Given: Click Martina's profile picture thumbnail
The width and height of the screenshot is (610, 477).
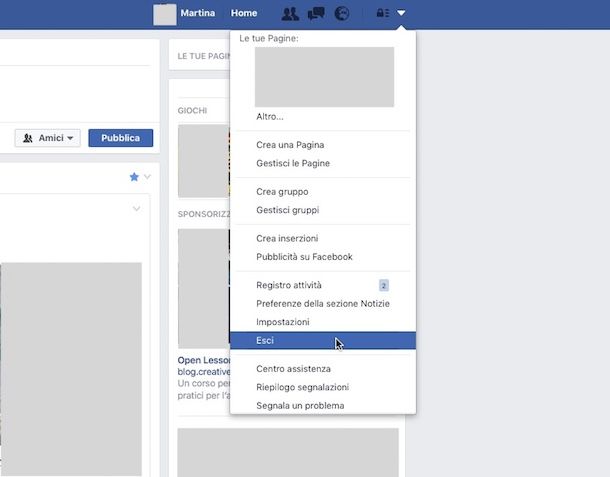Looking at the screenshot, I should pyautogui.click(x=165, y=14).
